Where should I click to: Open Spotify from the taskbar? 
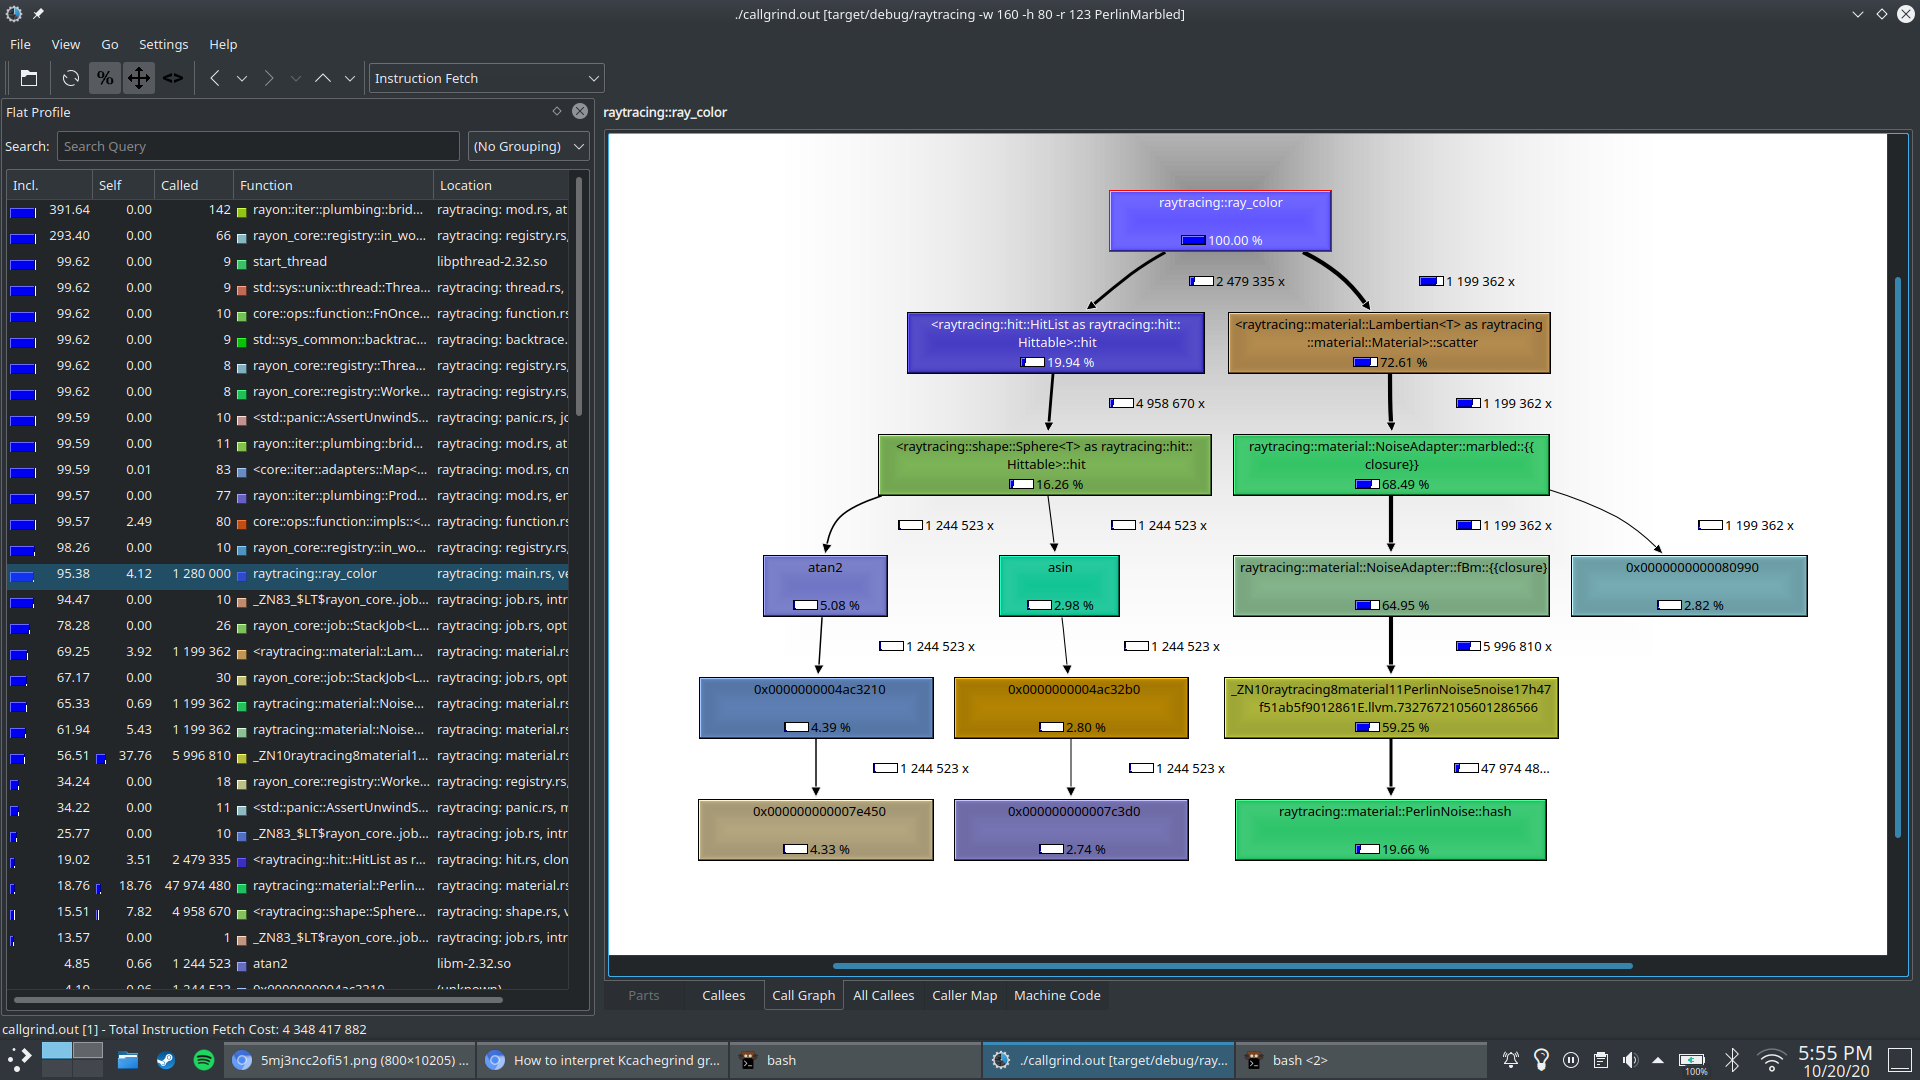coord(204,1060)
